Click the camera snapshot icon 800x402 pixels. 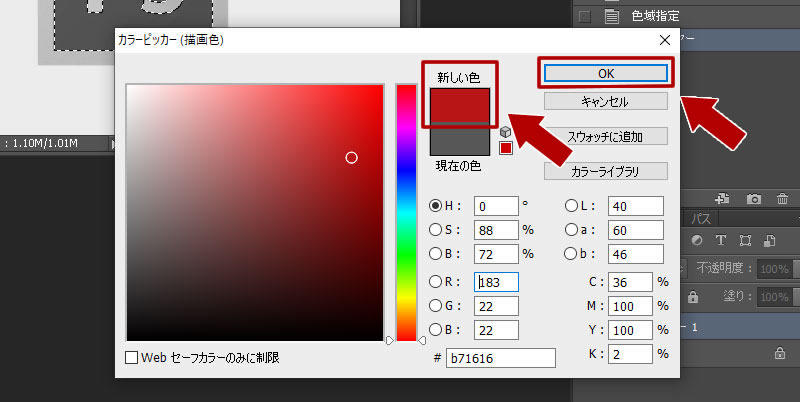click(754, 199)
